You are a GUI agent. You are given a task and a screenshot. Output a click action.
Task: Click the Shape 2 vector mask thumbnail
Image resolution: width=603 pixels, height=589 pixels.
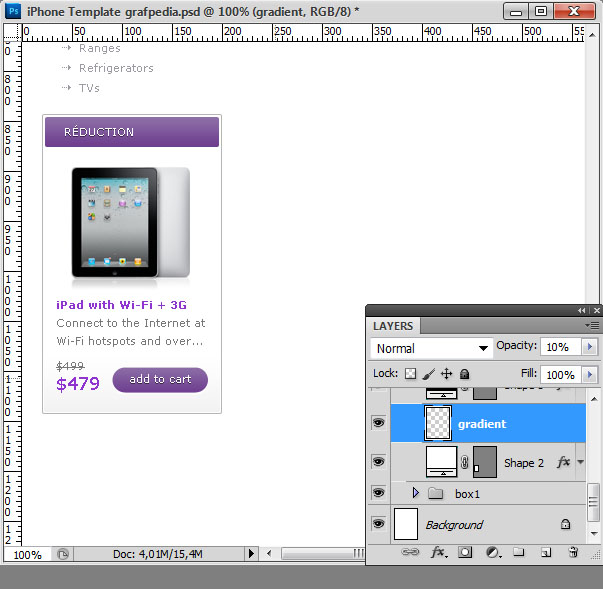point(485,462)
